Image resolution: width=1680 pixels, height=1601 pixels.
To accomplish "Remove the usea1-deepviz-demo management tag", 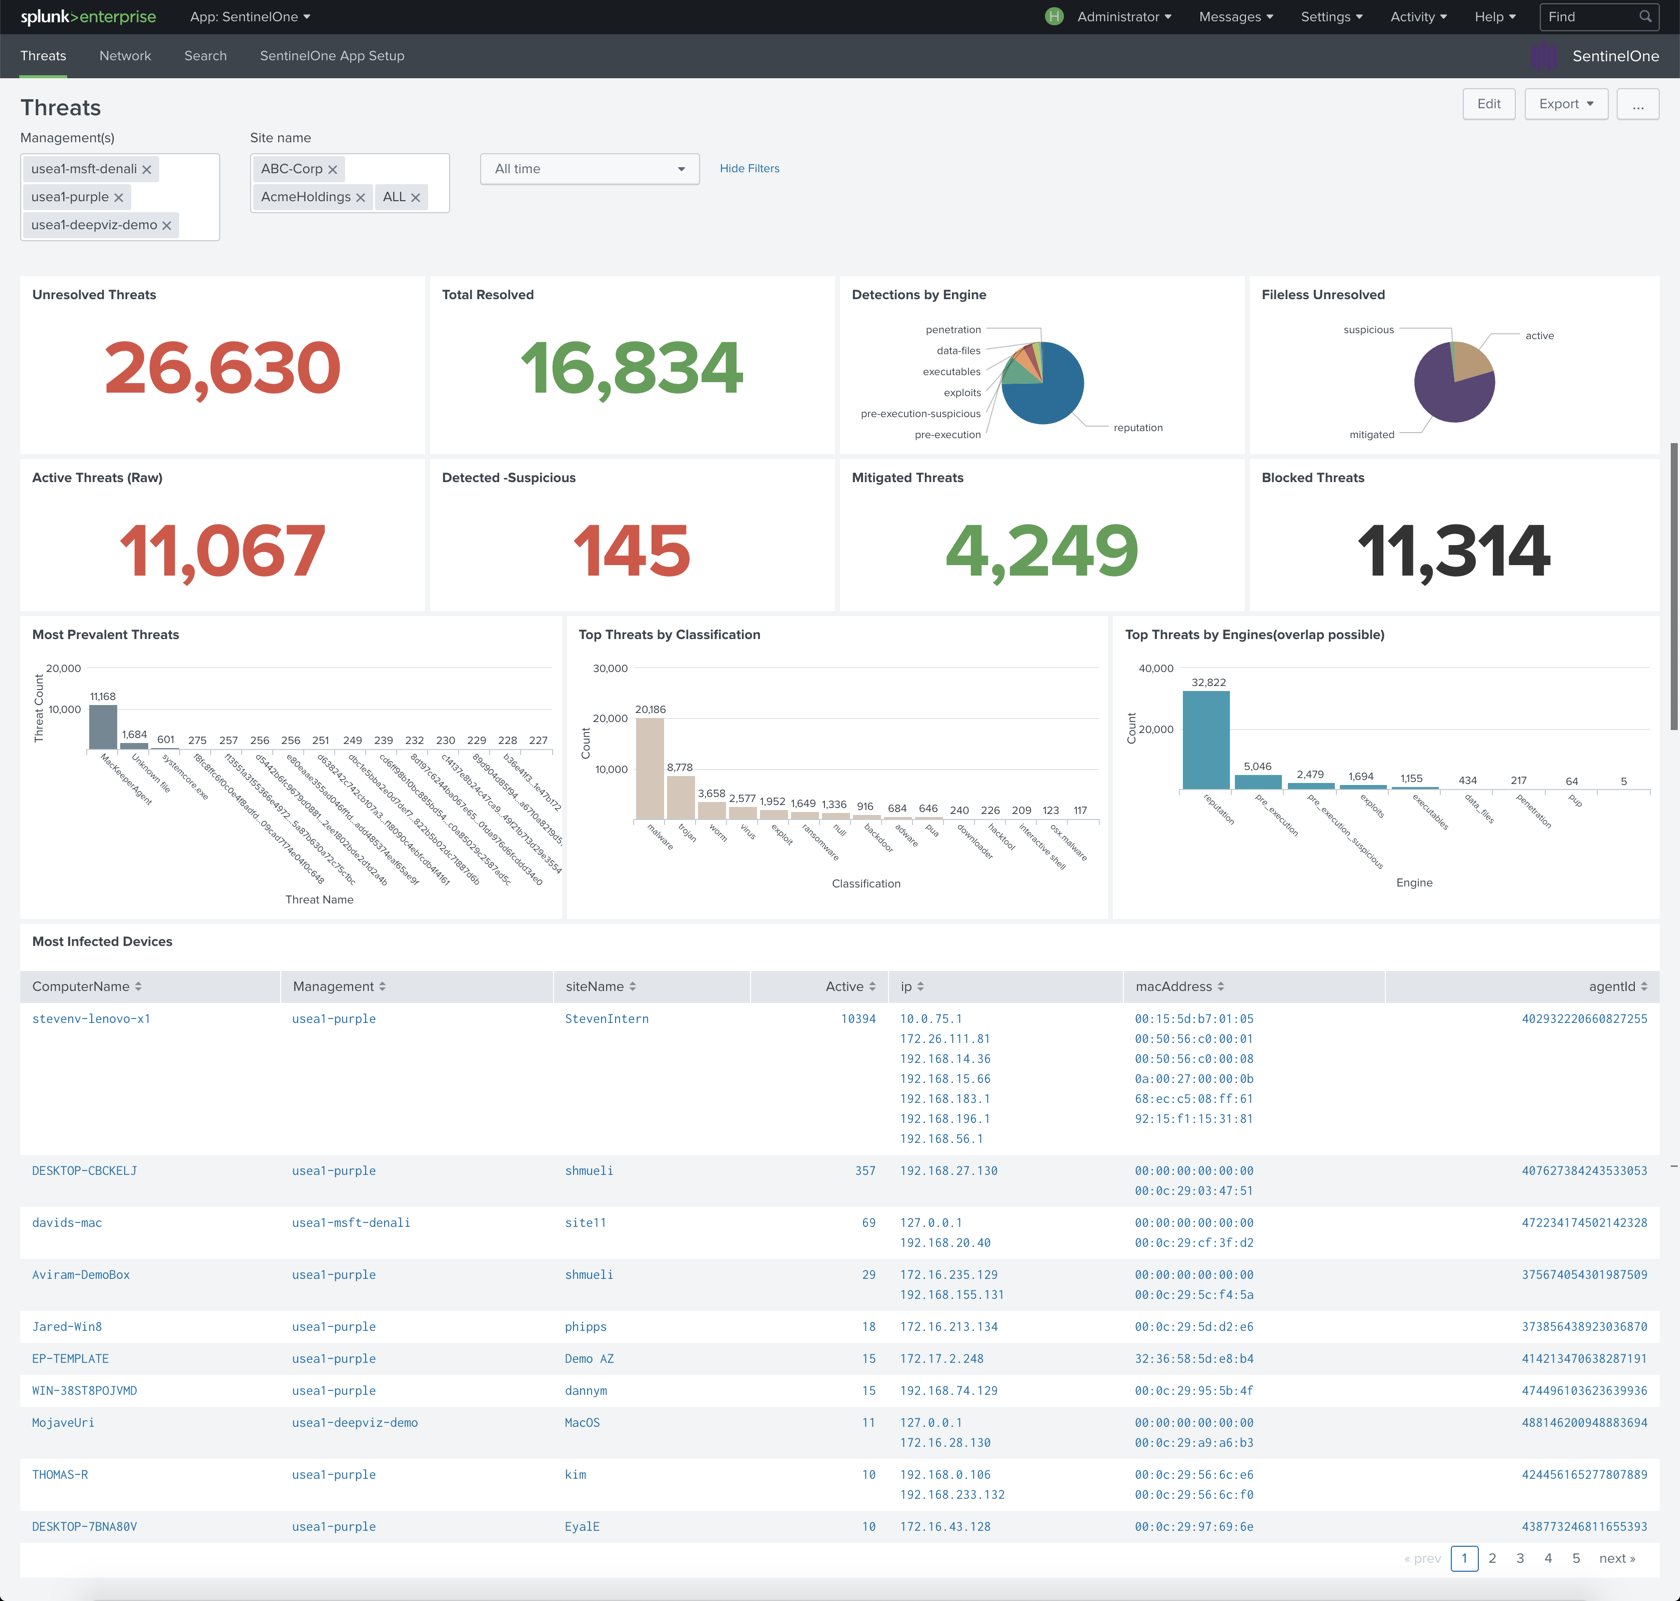I will click(167, 225).
